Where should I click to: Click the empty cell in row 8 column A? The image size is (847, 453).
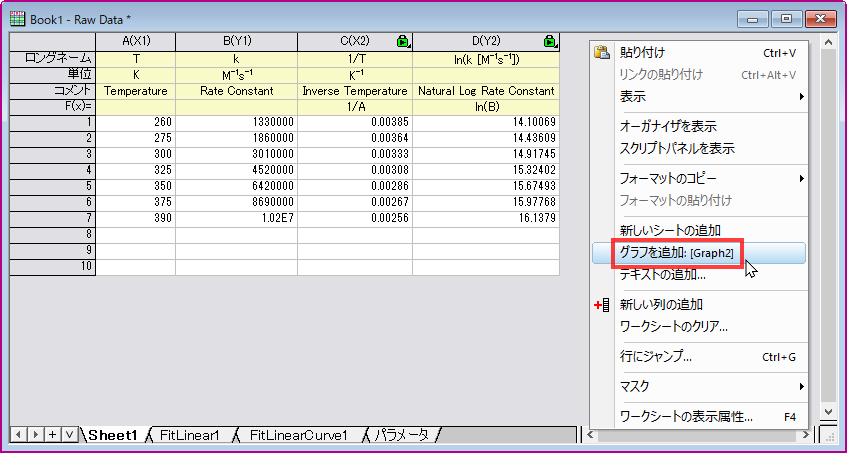point(136,235)
